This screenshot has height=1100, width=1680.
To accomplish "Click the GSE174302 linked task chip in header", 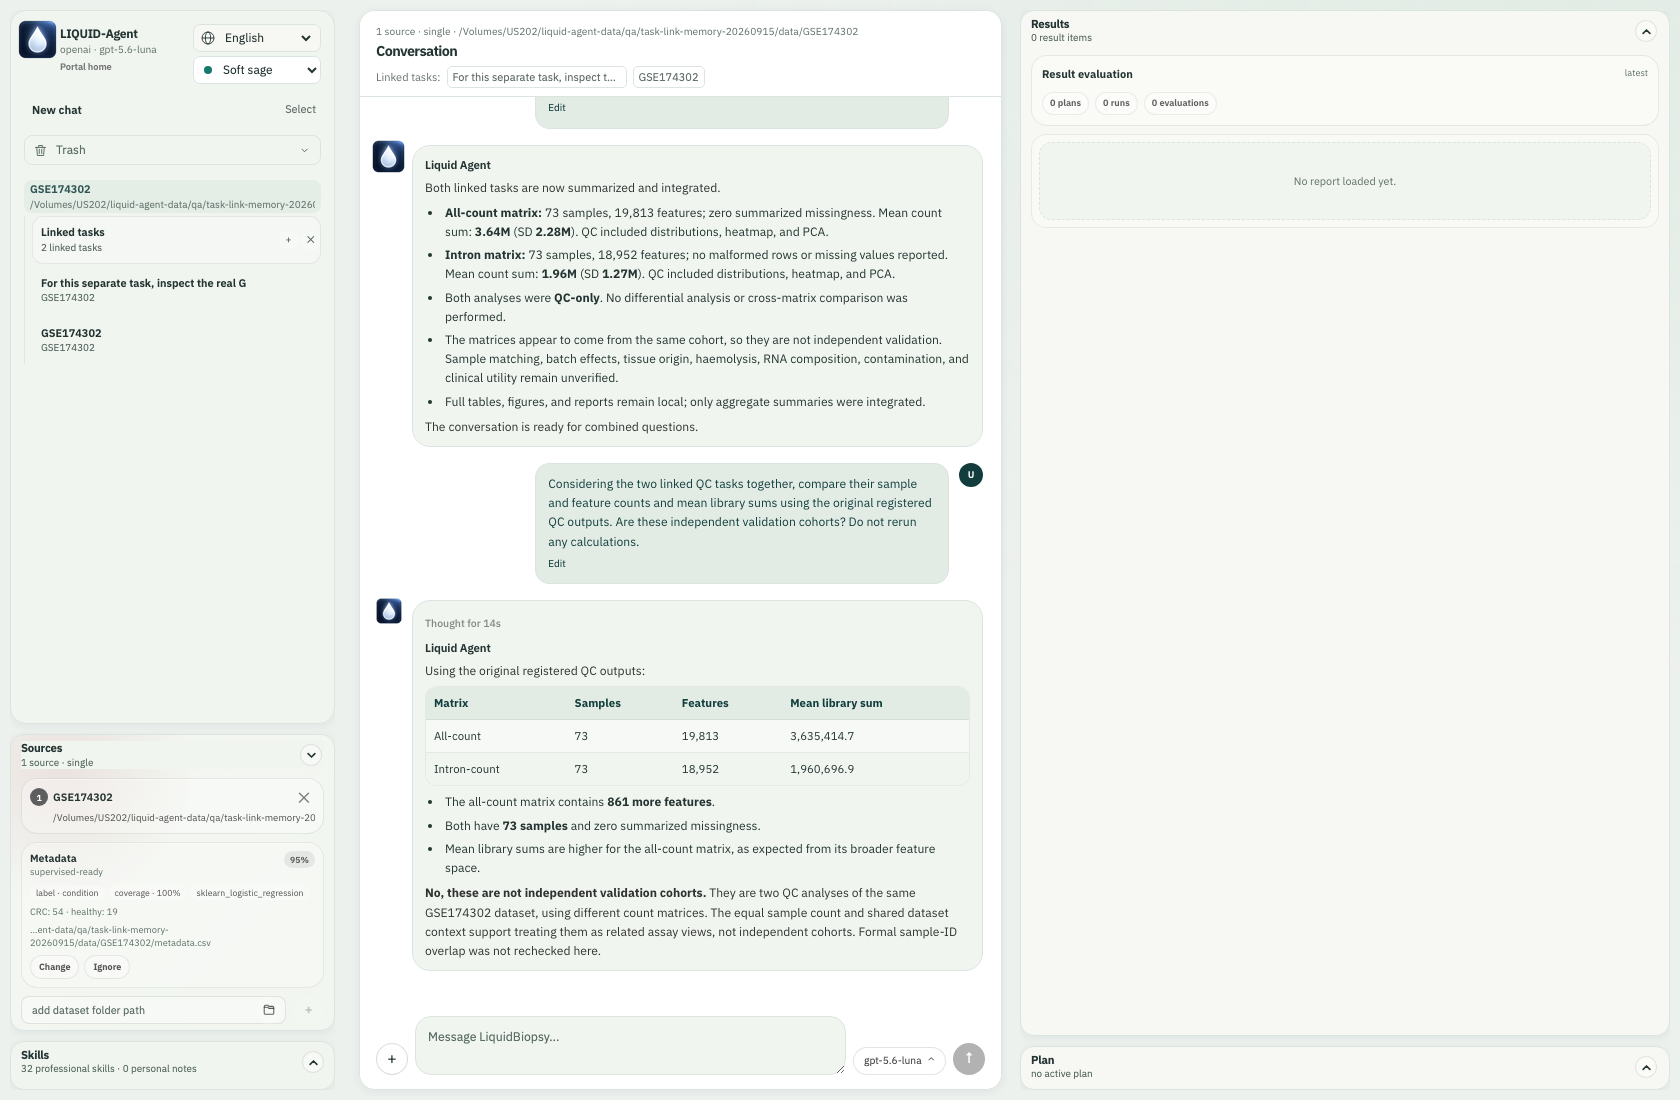I will (x=669, y=77).
